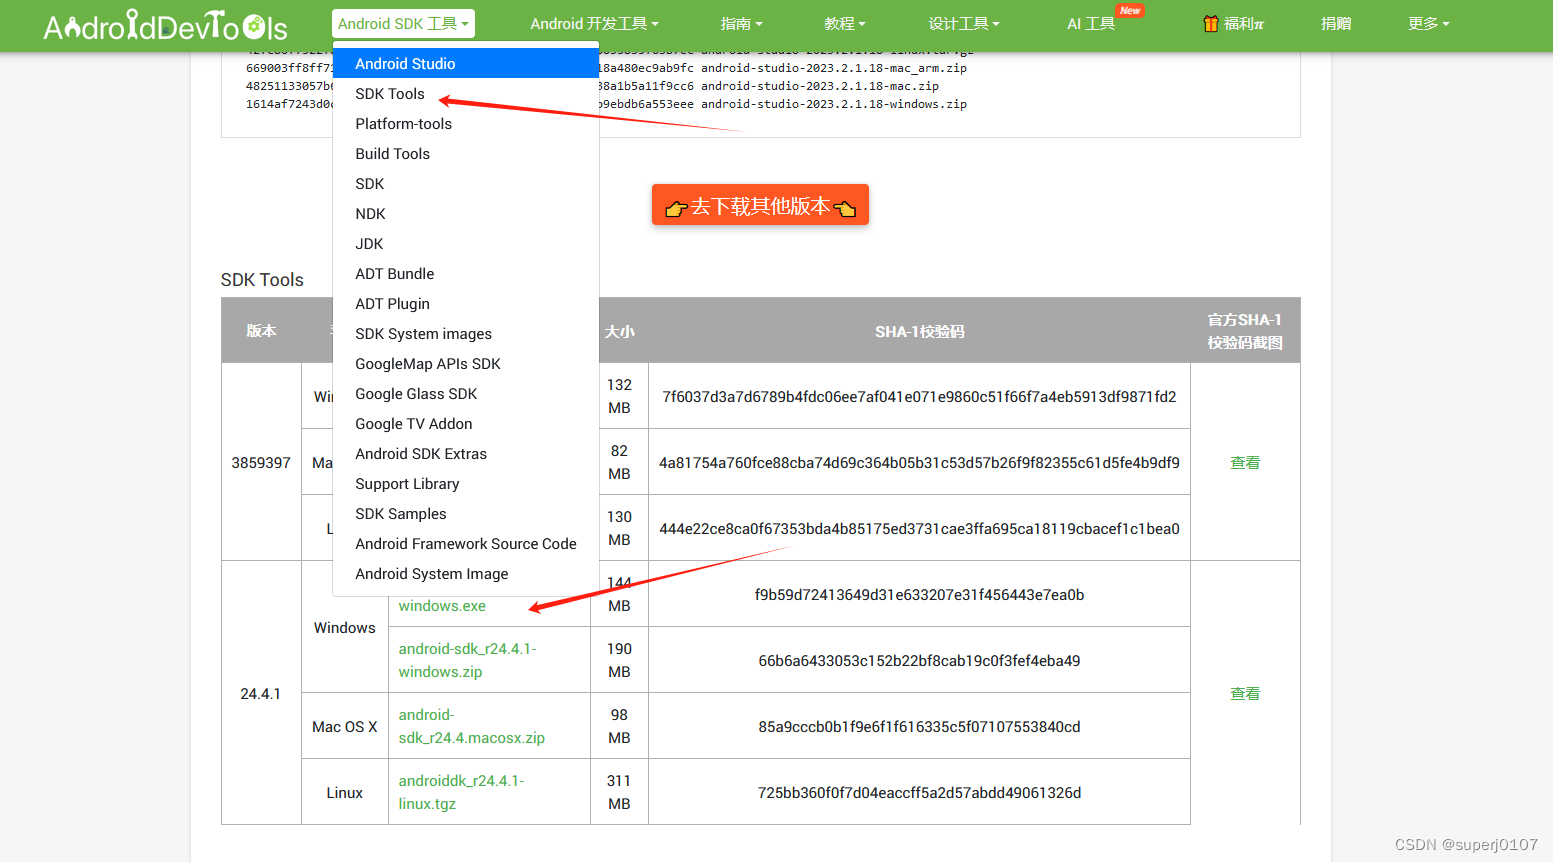Screen dimensions: 1553x862
Task: Click the 官方SHA-1 校验码截图 column header
Action: [1245, 331]
